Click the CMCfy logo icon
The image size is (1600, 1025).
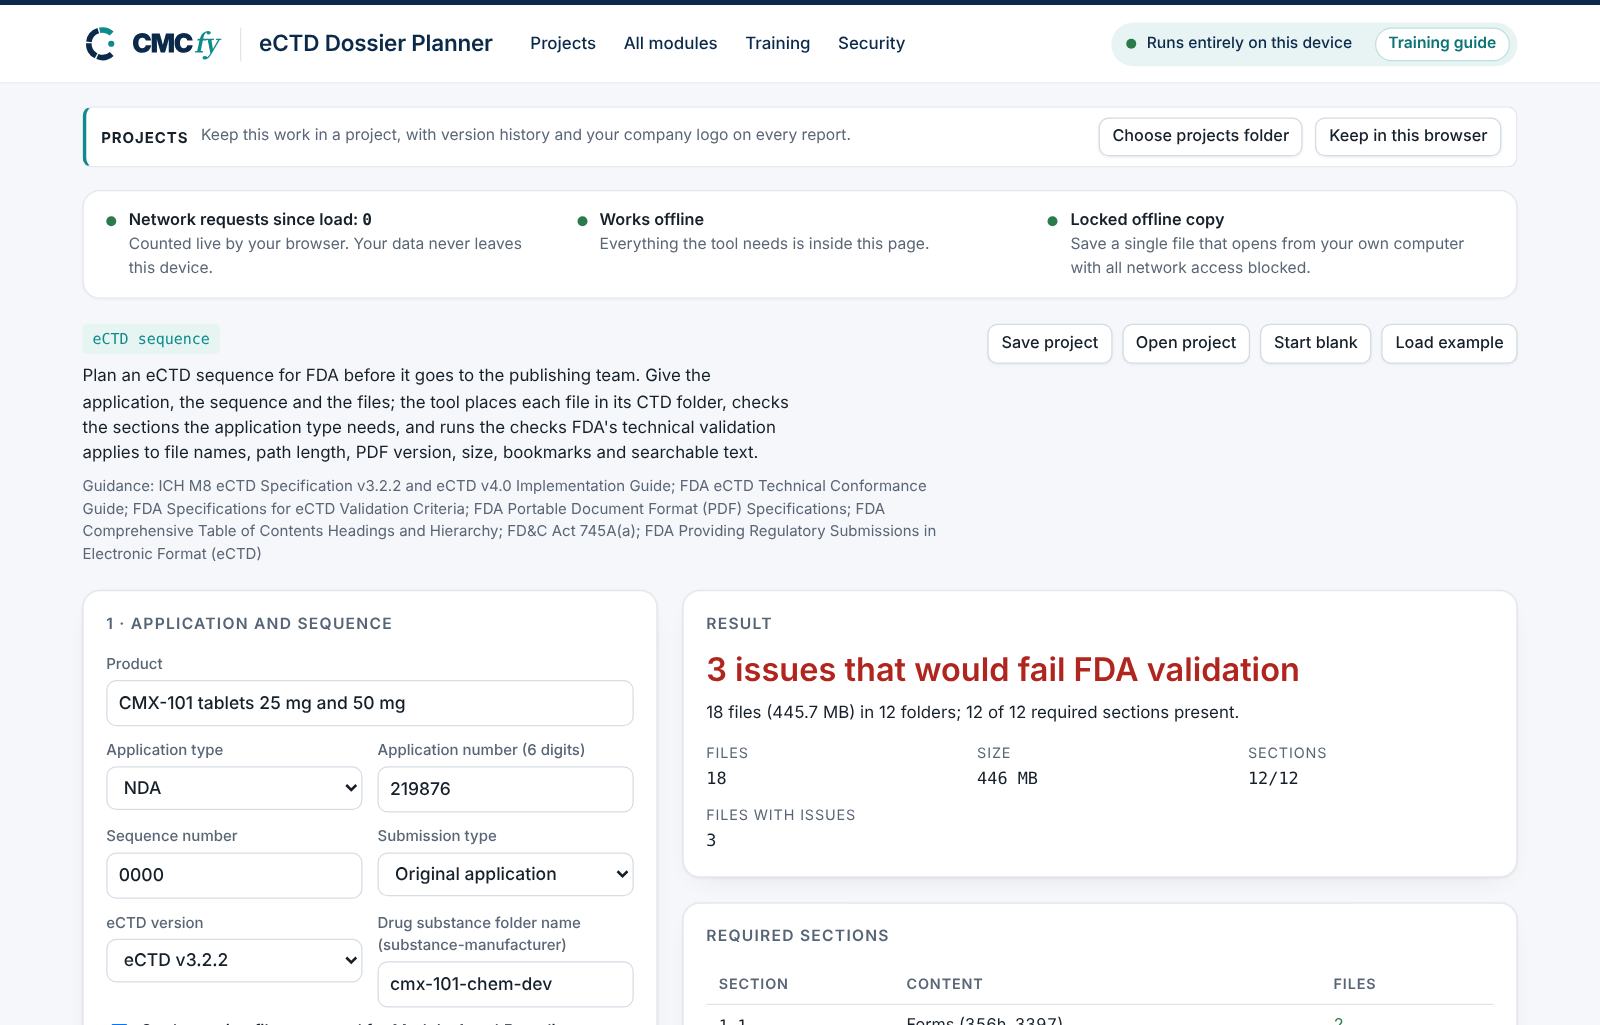point(100,43)
